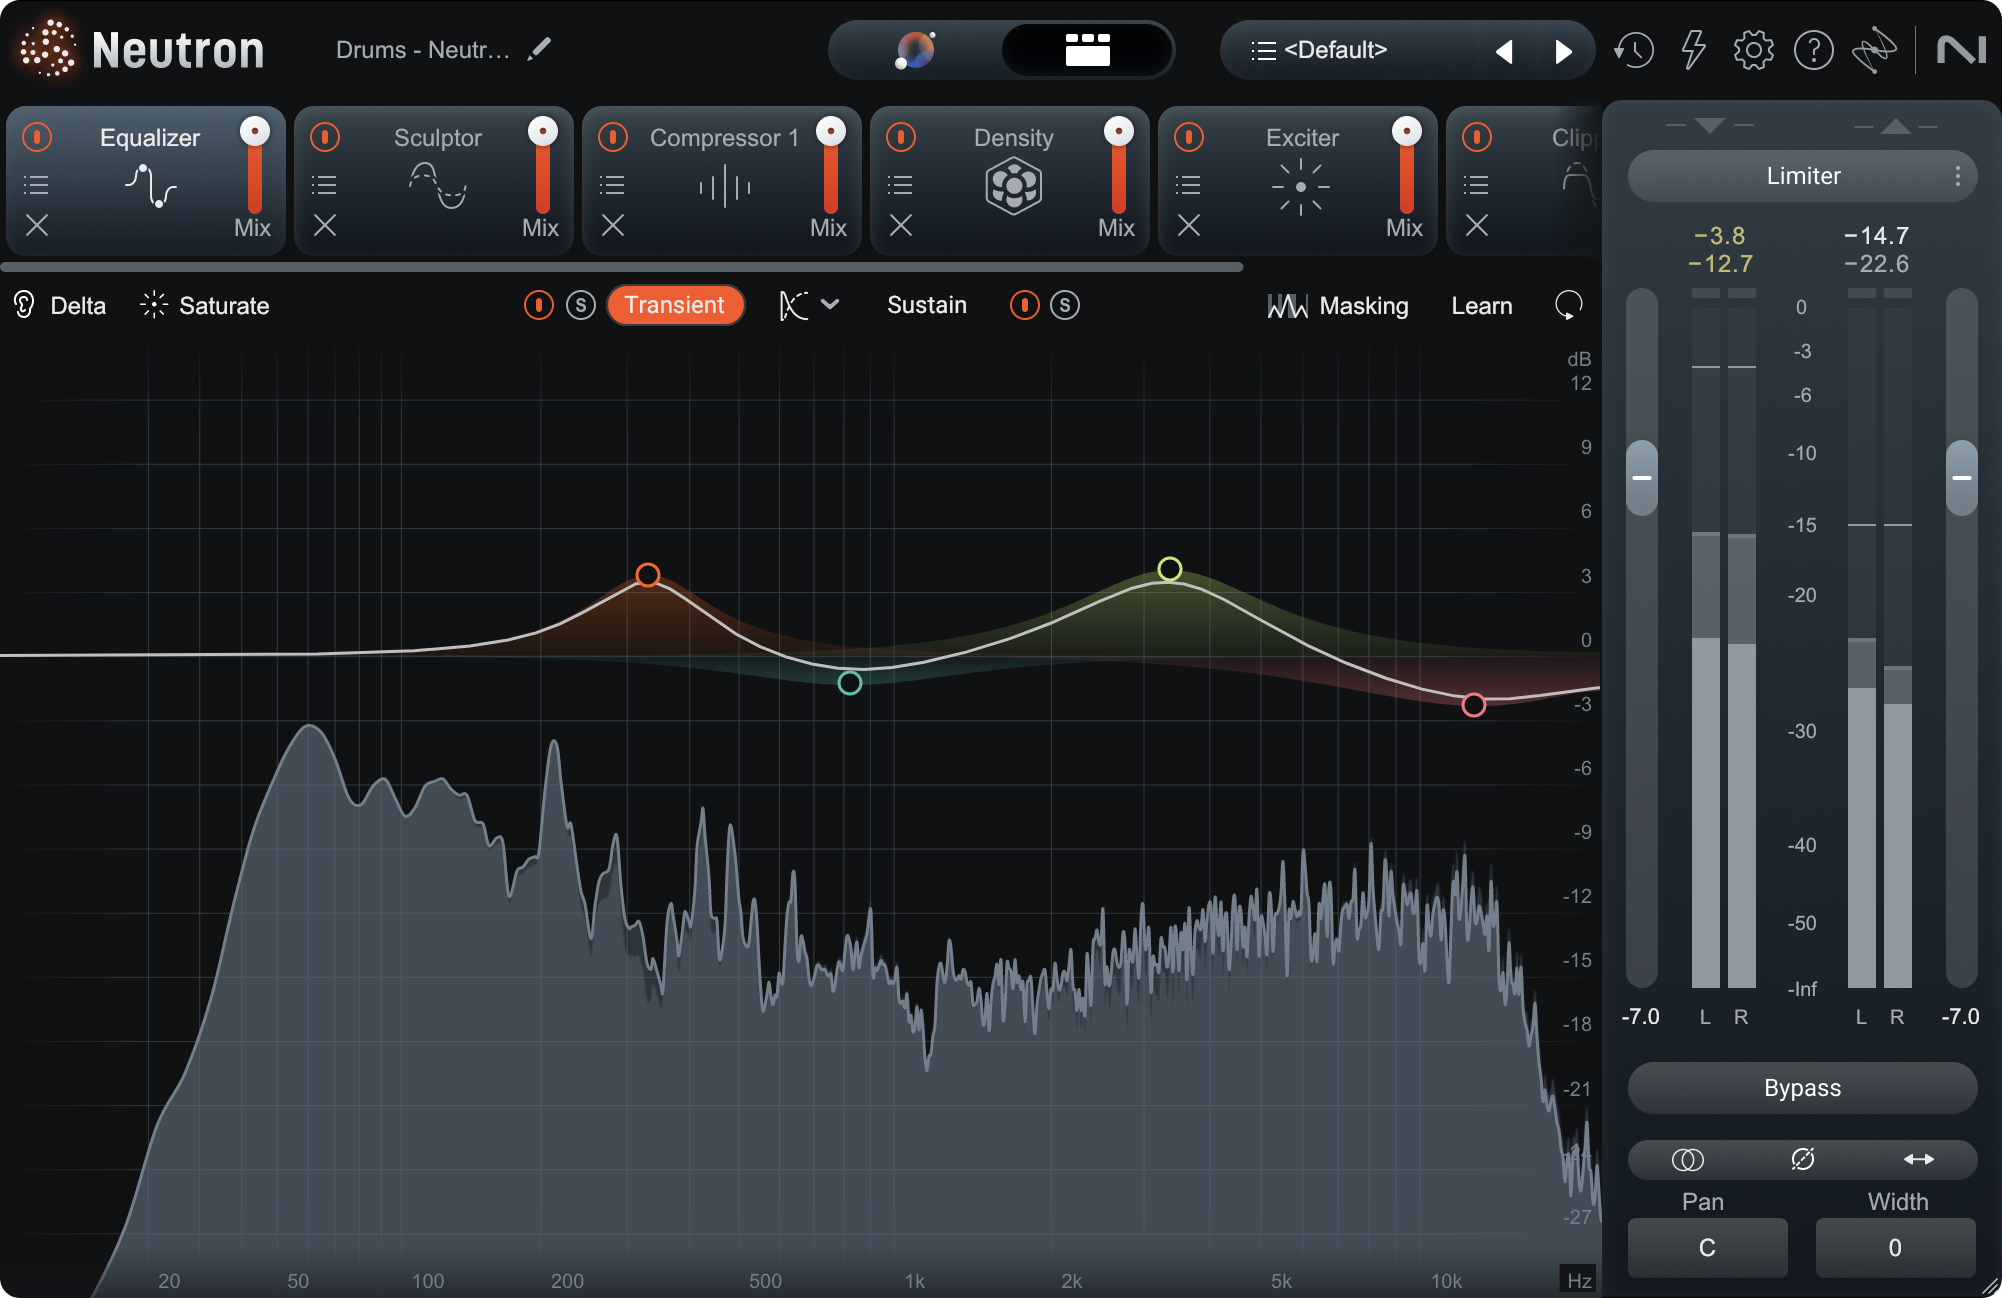
Task: Click the Masking meter icon
Action: [x=1288, y=305]
